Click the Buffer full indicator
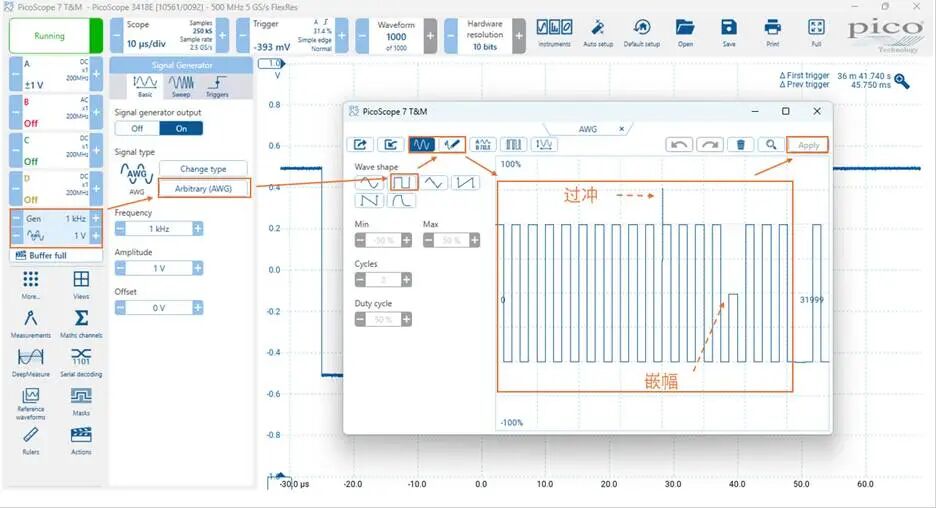Screen dimensions: 936x508 (56, 255)
